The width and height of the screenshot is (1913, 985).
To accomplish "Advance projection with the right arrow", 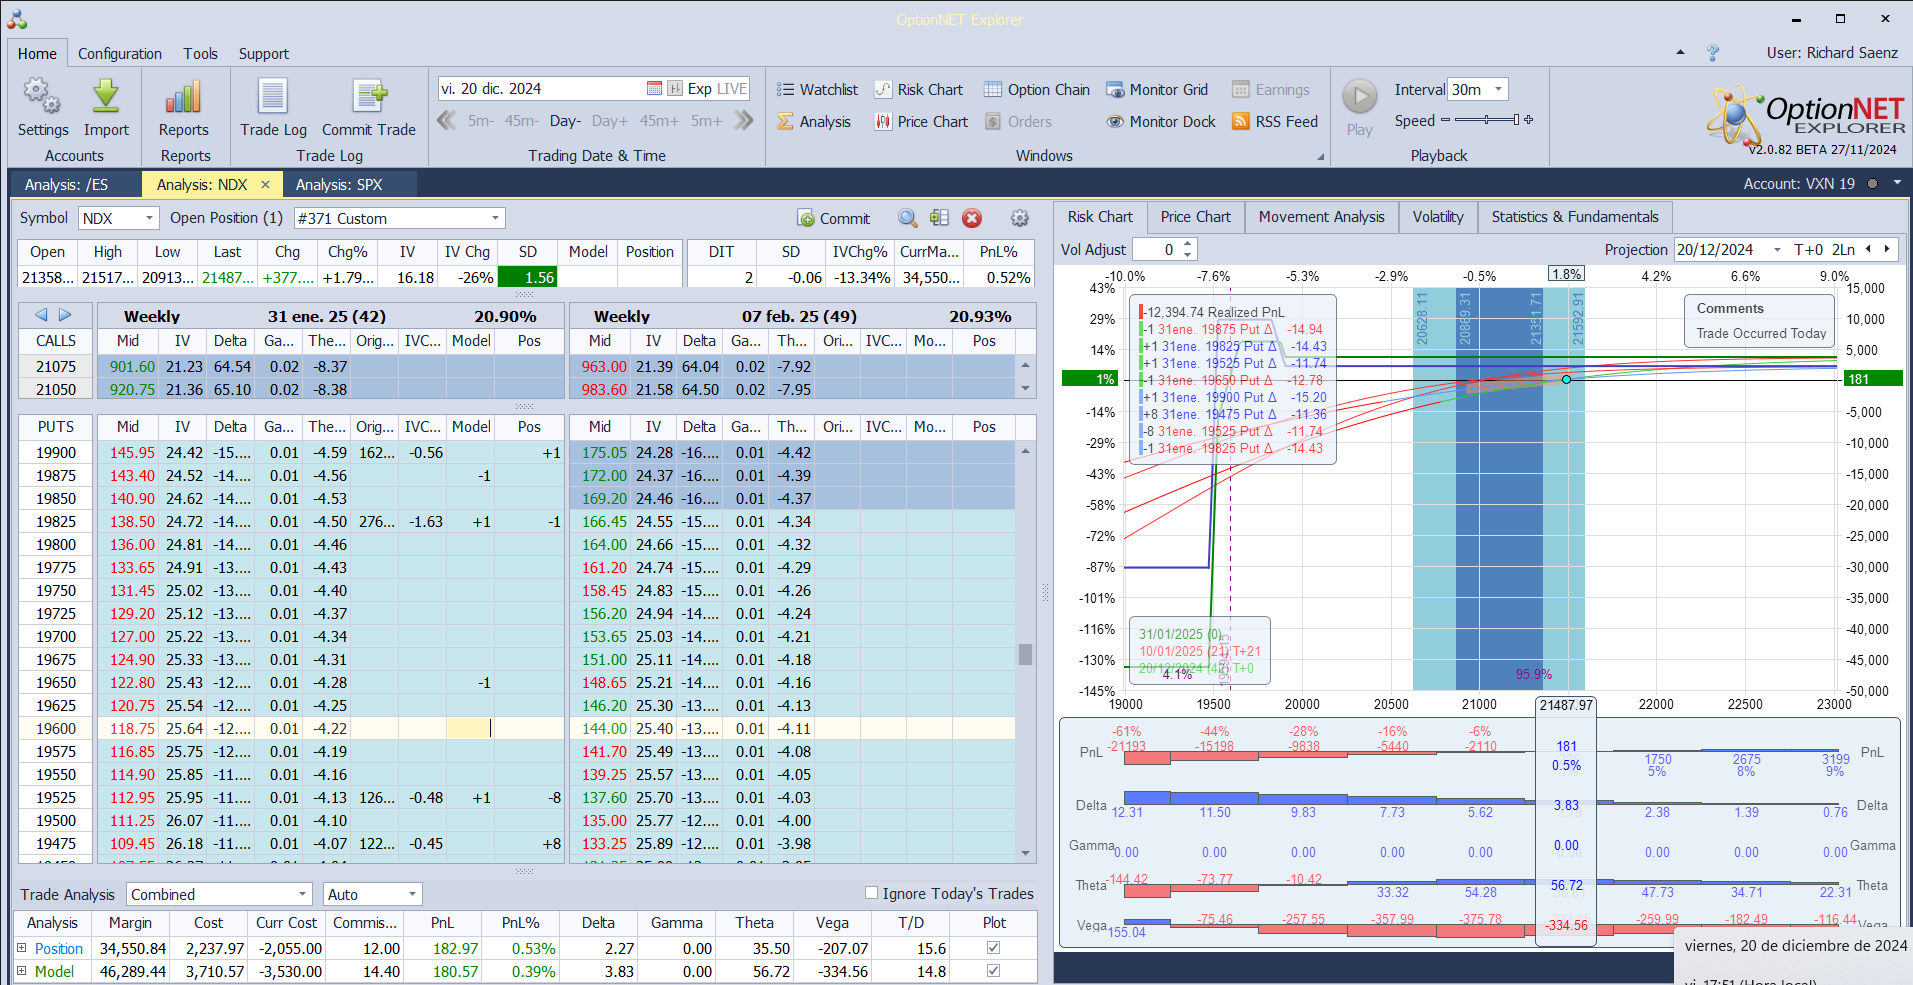I will pyautogui.click(x=1887, y=249).
